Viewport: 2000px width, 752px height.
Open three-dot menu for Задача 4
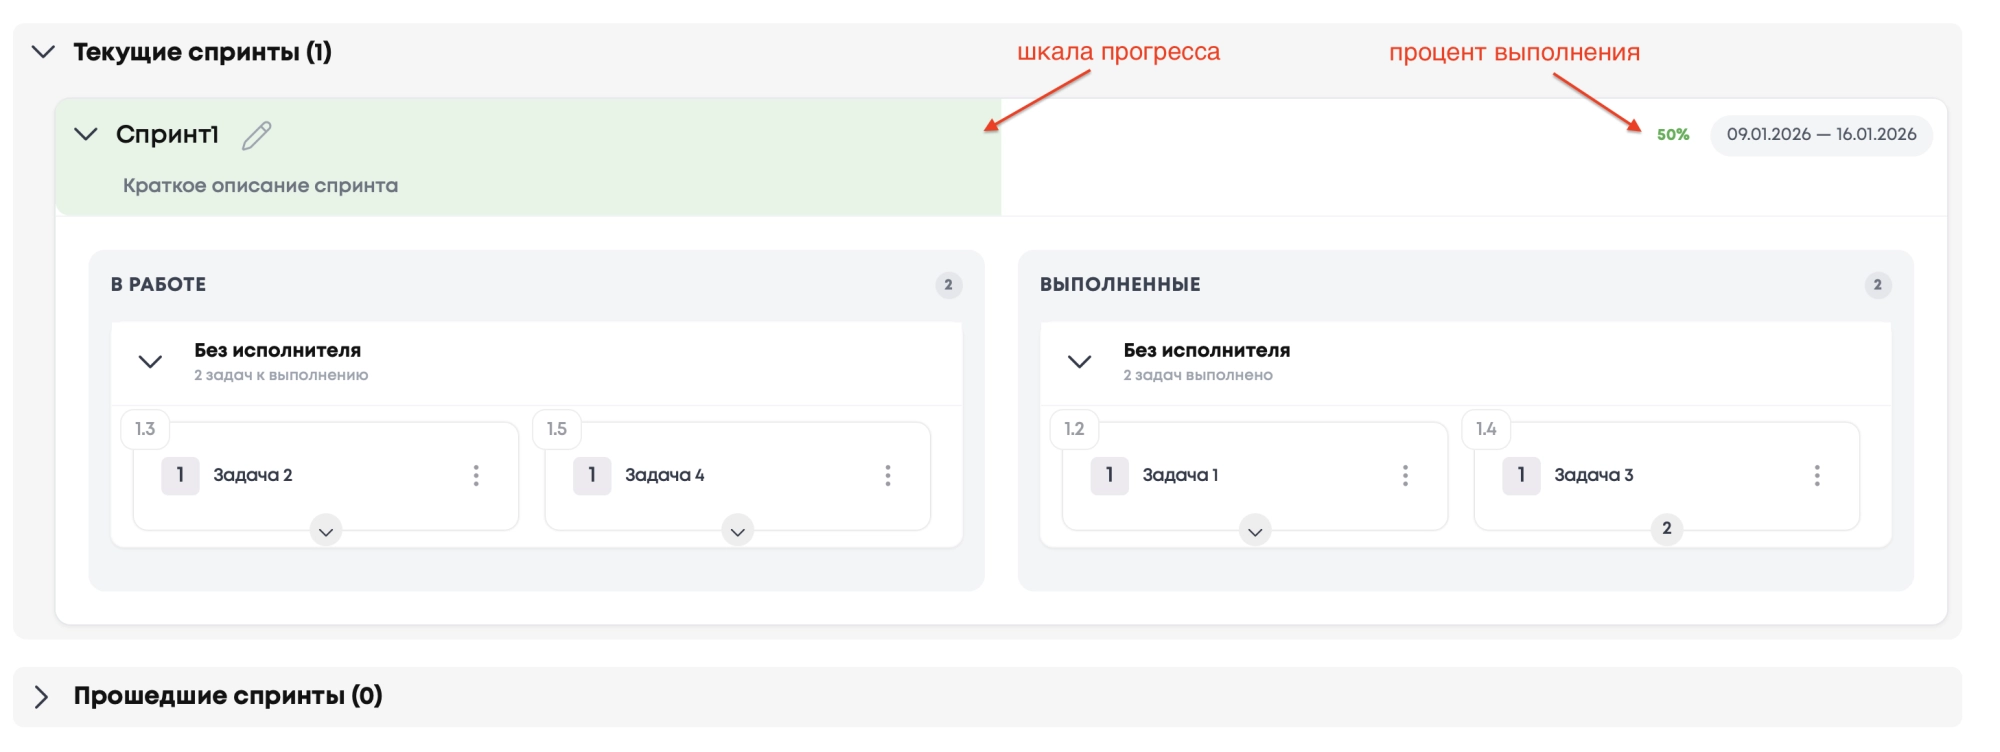[x=887, y=475]
